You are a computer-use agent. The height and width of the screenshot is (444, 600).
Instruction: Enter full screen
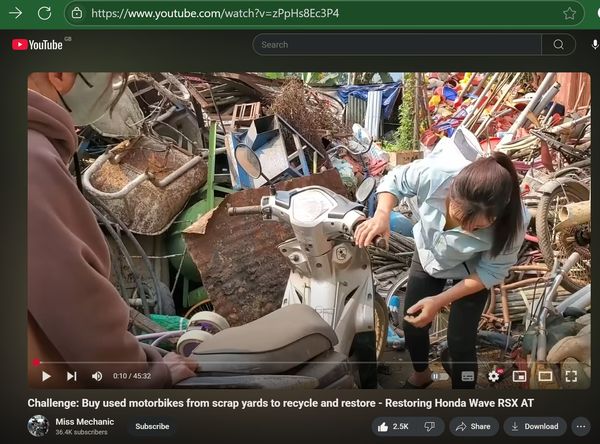[x=571, y=376]
